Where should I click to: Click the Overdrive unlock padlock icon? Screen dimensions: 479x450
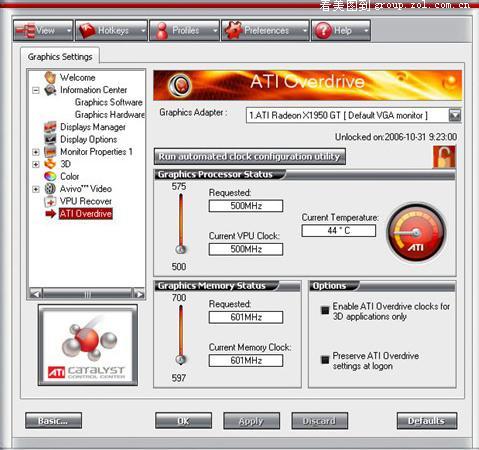coord(444,157)
